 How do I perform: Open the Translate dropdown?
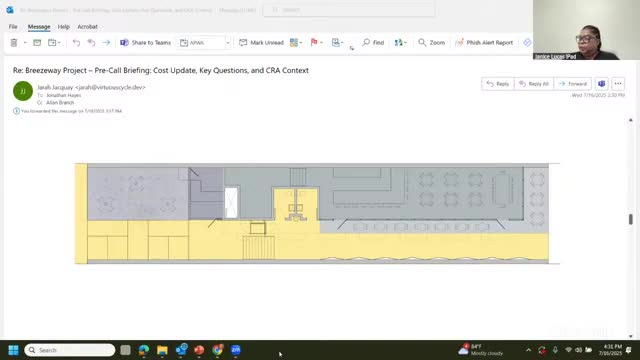pos(400,42)
